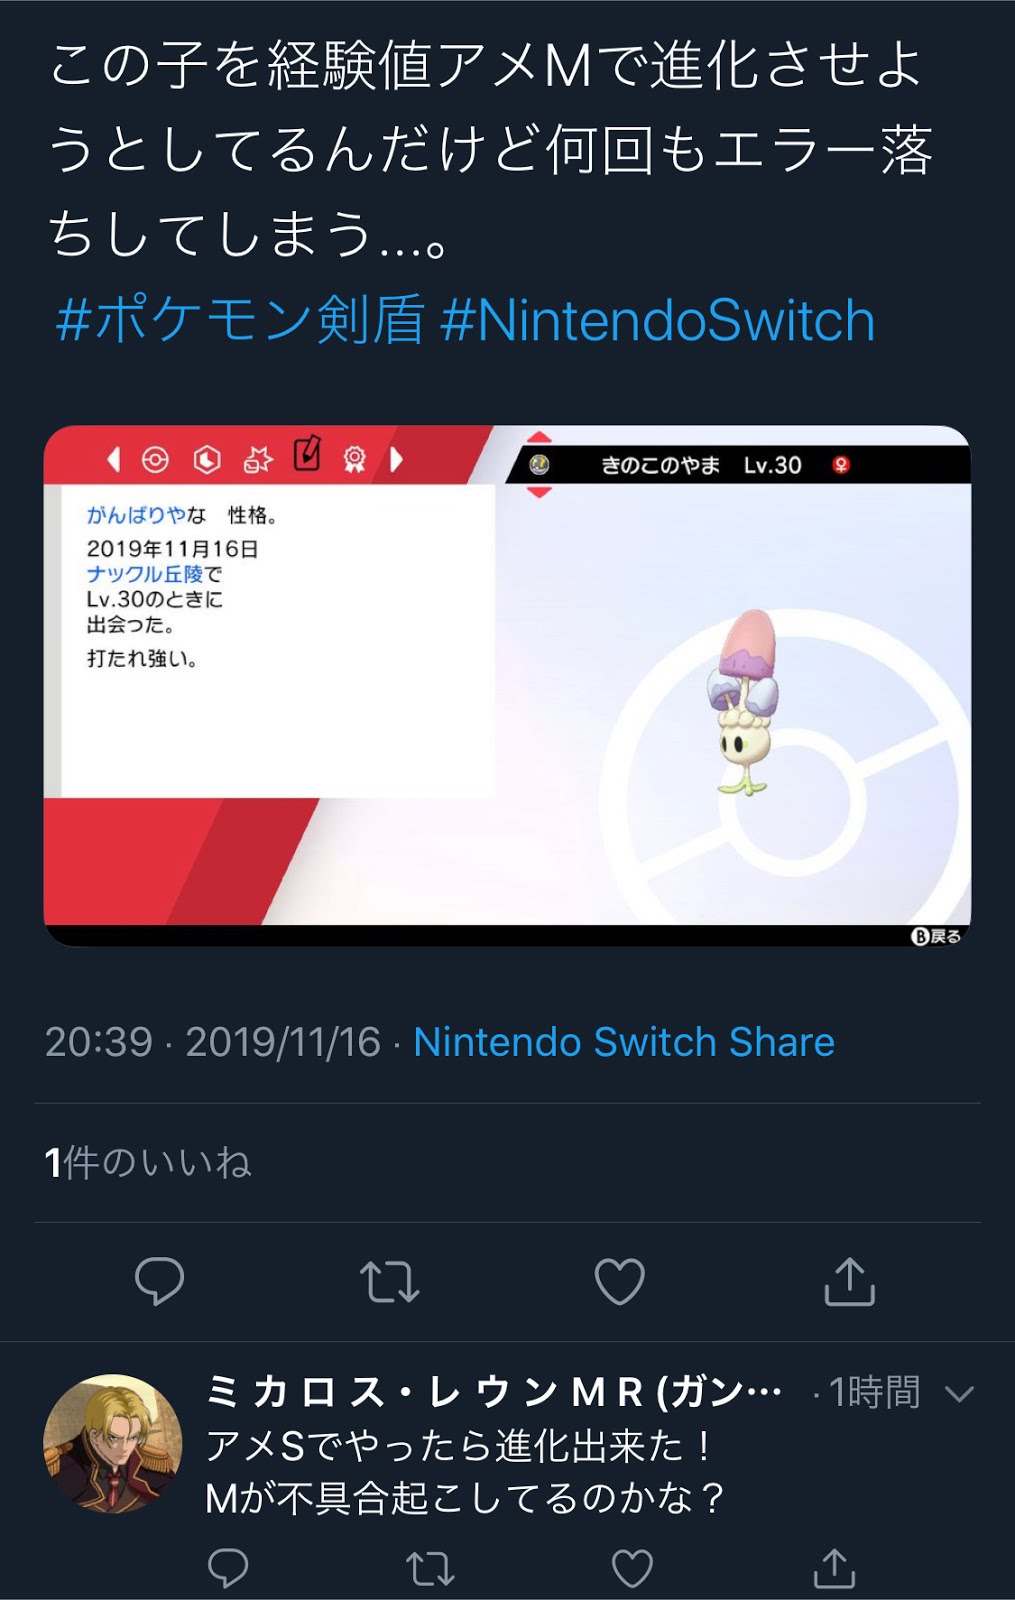Viewport: 1015px width, 1600px height.
Task: View the 1件のいいね likes list
Action: (148, 1162)
